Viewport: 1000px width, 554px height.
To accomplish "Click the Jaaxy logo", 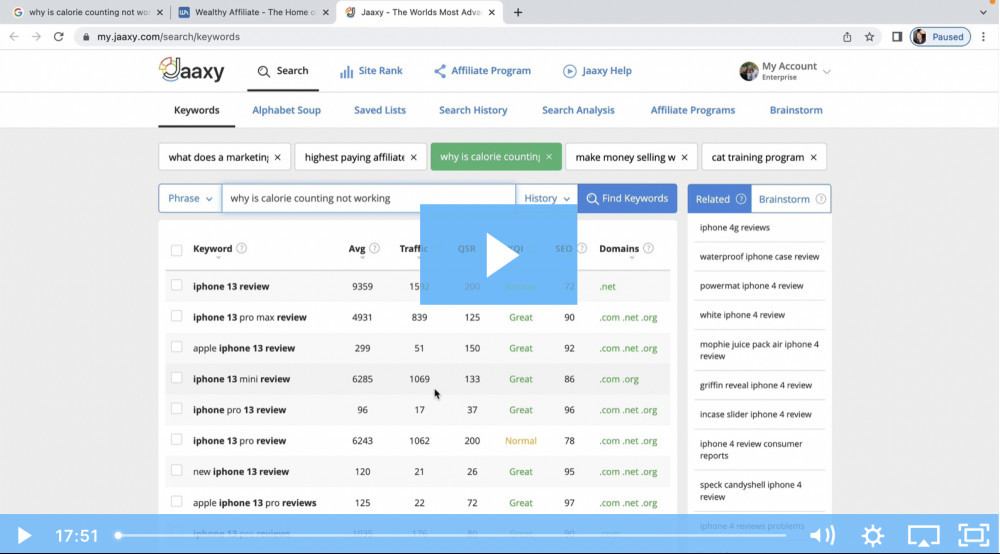I will (191, 69).
